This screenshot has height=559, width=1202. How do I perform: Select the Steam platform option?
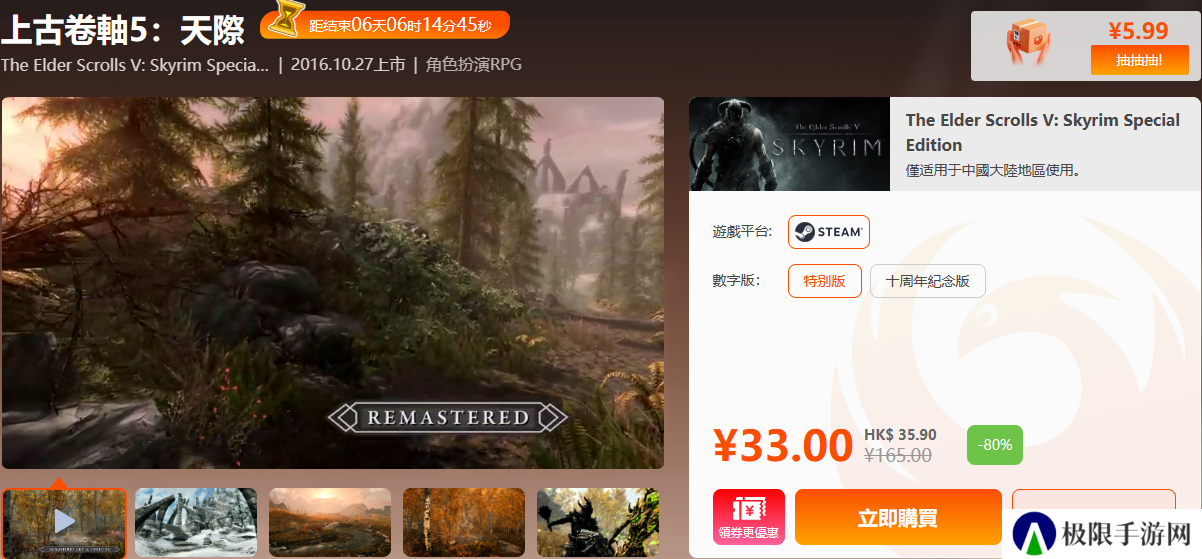point(829,232)
